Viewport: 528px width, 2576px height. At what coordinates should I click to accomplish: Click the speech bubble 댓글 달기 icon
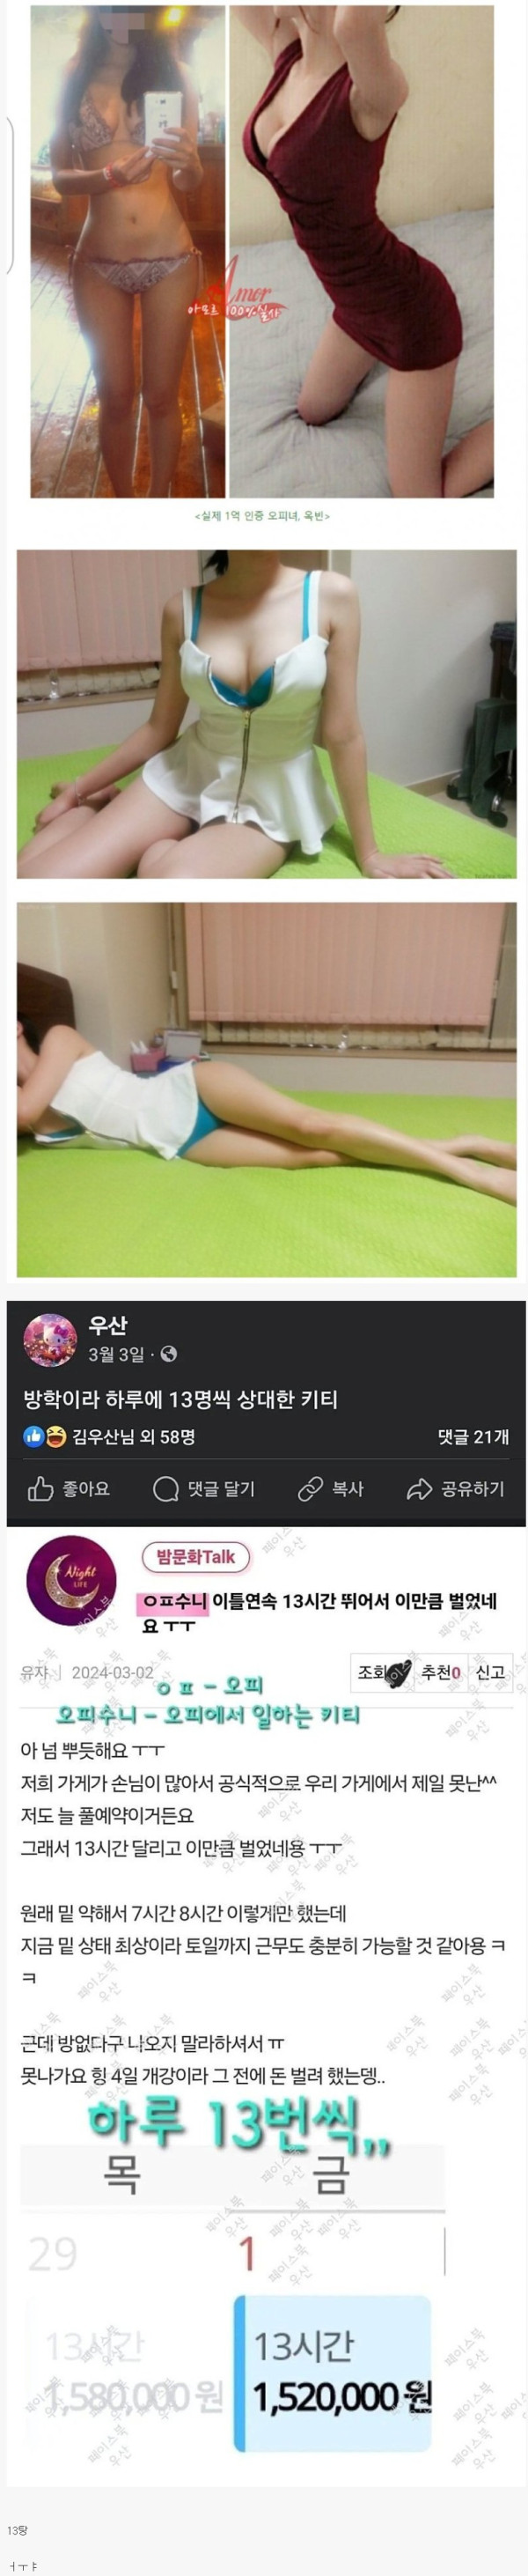[166, 1489]
